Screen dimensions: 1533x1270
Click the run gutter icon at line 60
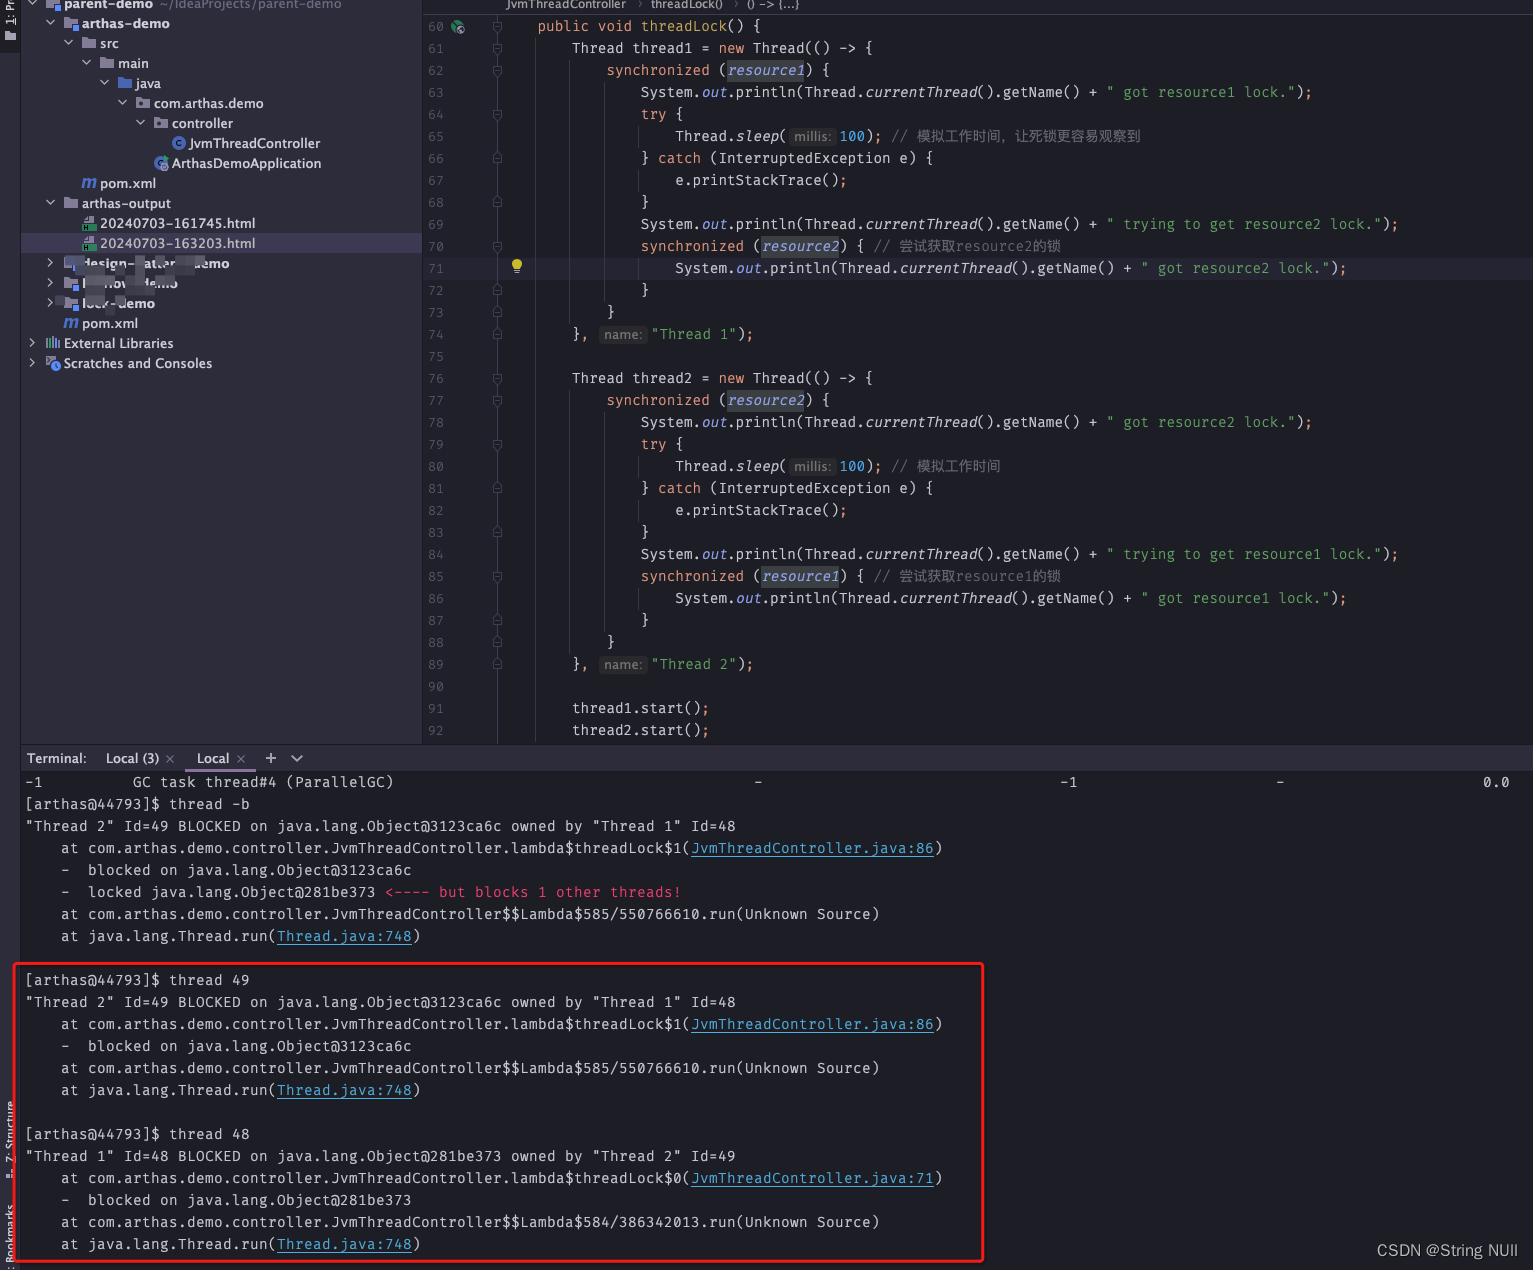click(x=458, y=27)
